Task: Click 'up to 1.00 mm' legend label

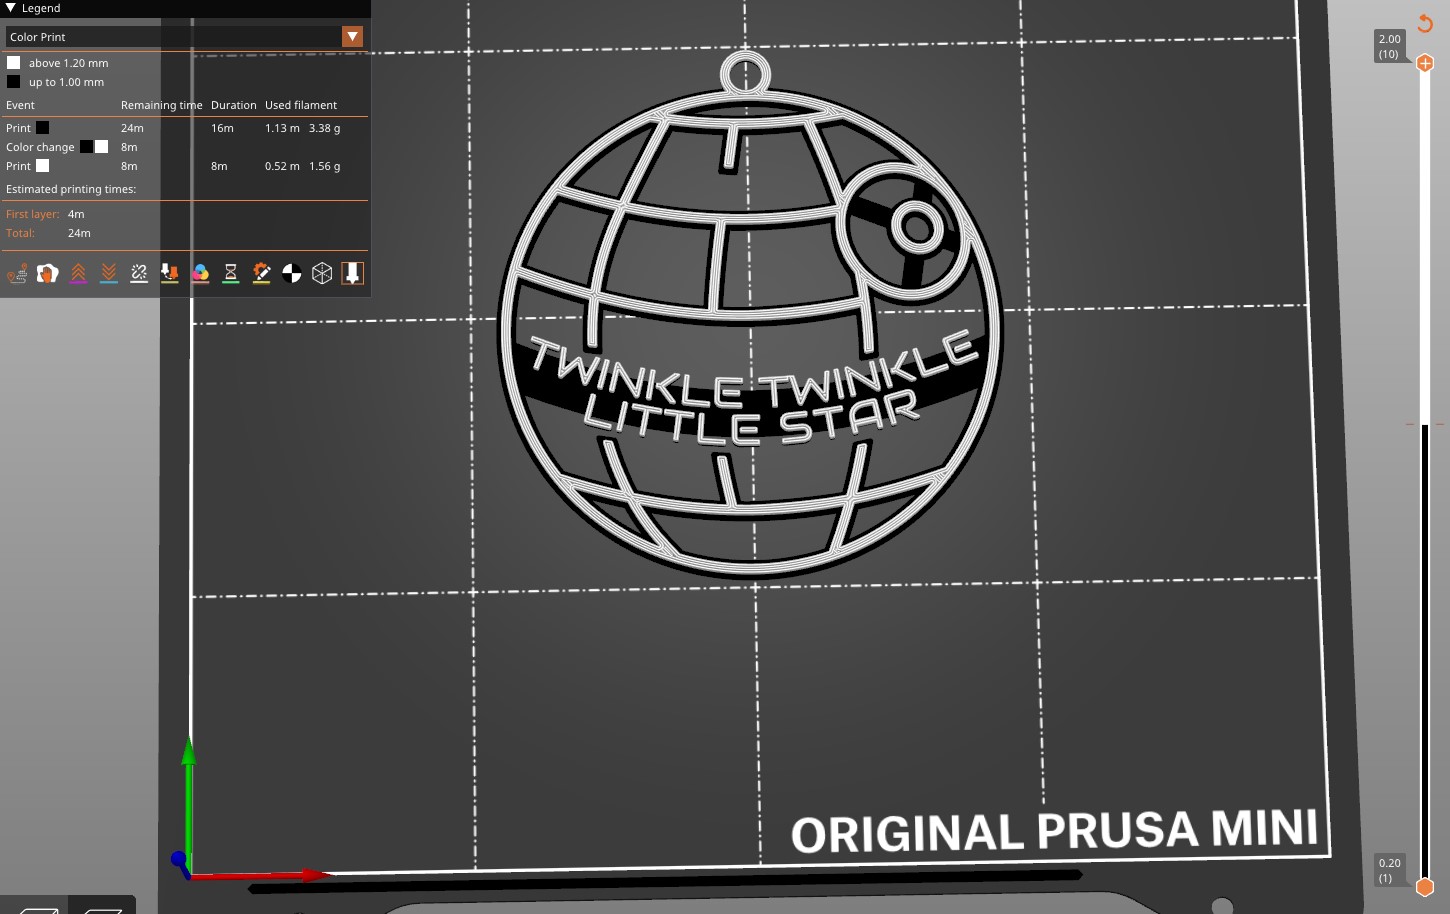Action: pyautogui.click(x=66, y=82)
